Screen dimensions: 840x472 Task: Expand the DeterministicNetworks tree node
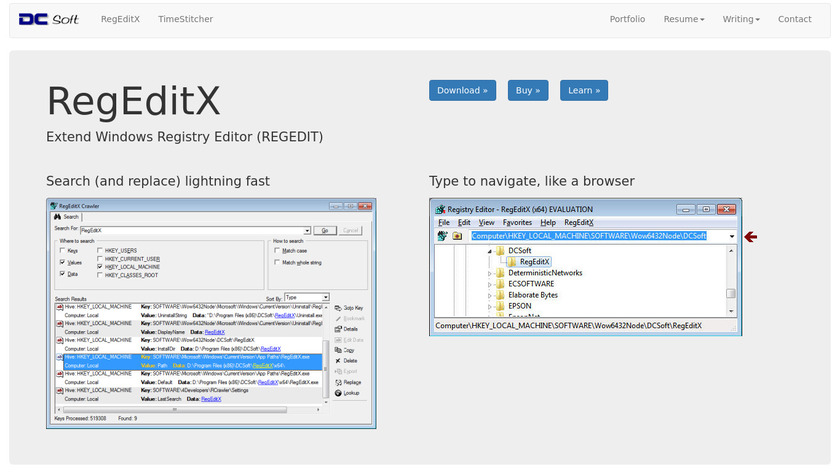click(490, 273)
